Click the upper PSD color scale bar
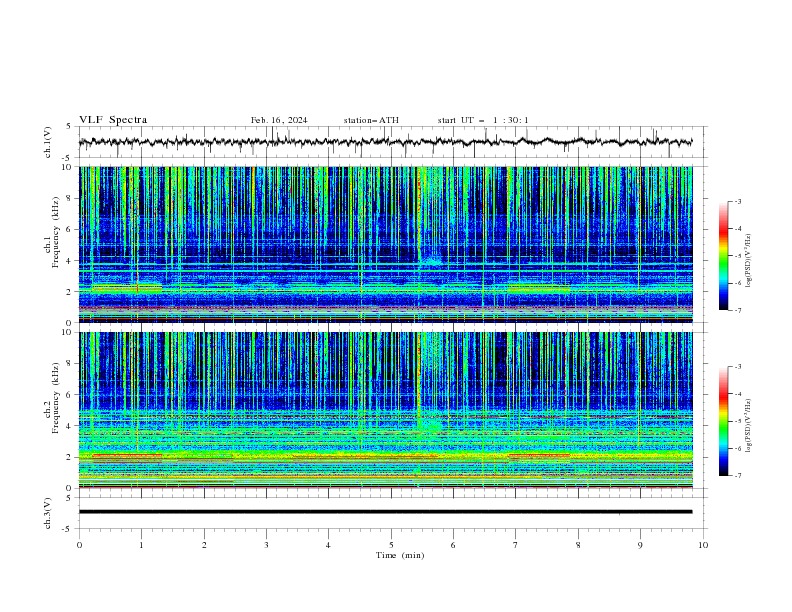Viewport: 792px width, 612px height. tap(724, 255)
